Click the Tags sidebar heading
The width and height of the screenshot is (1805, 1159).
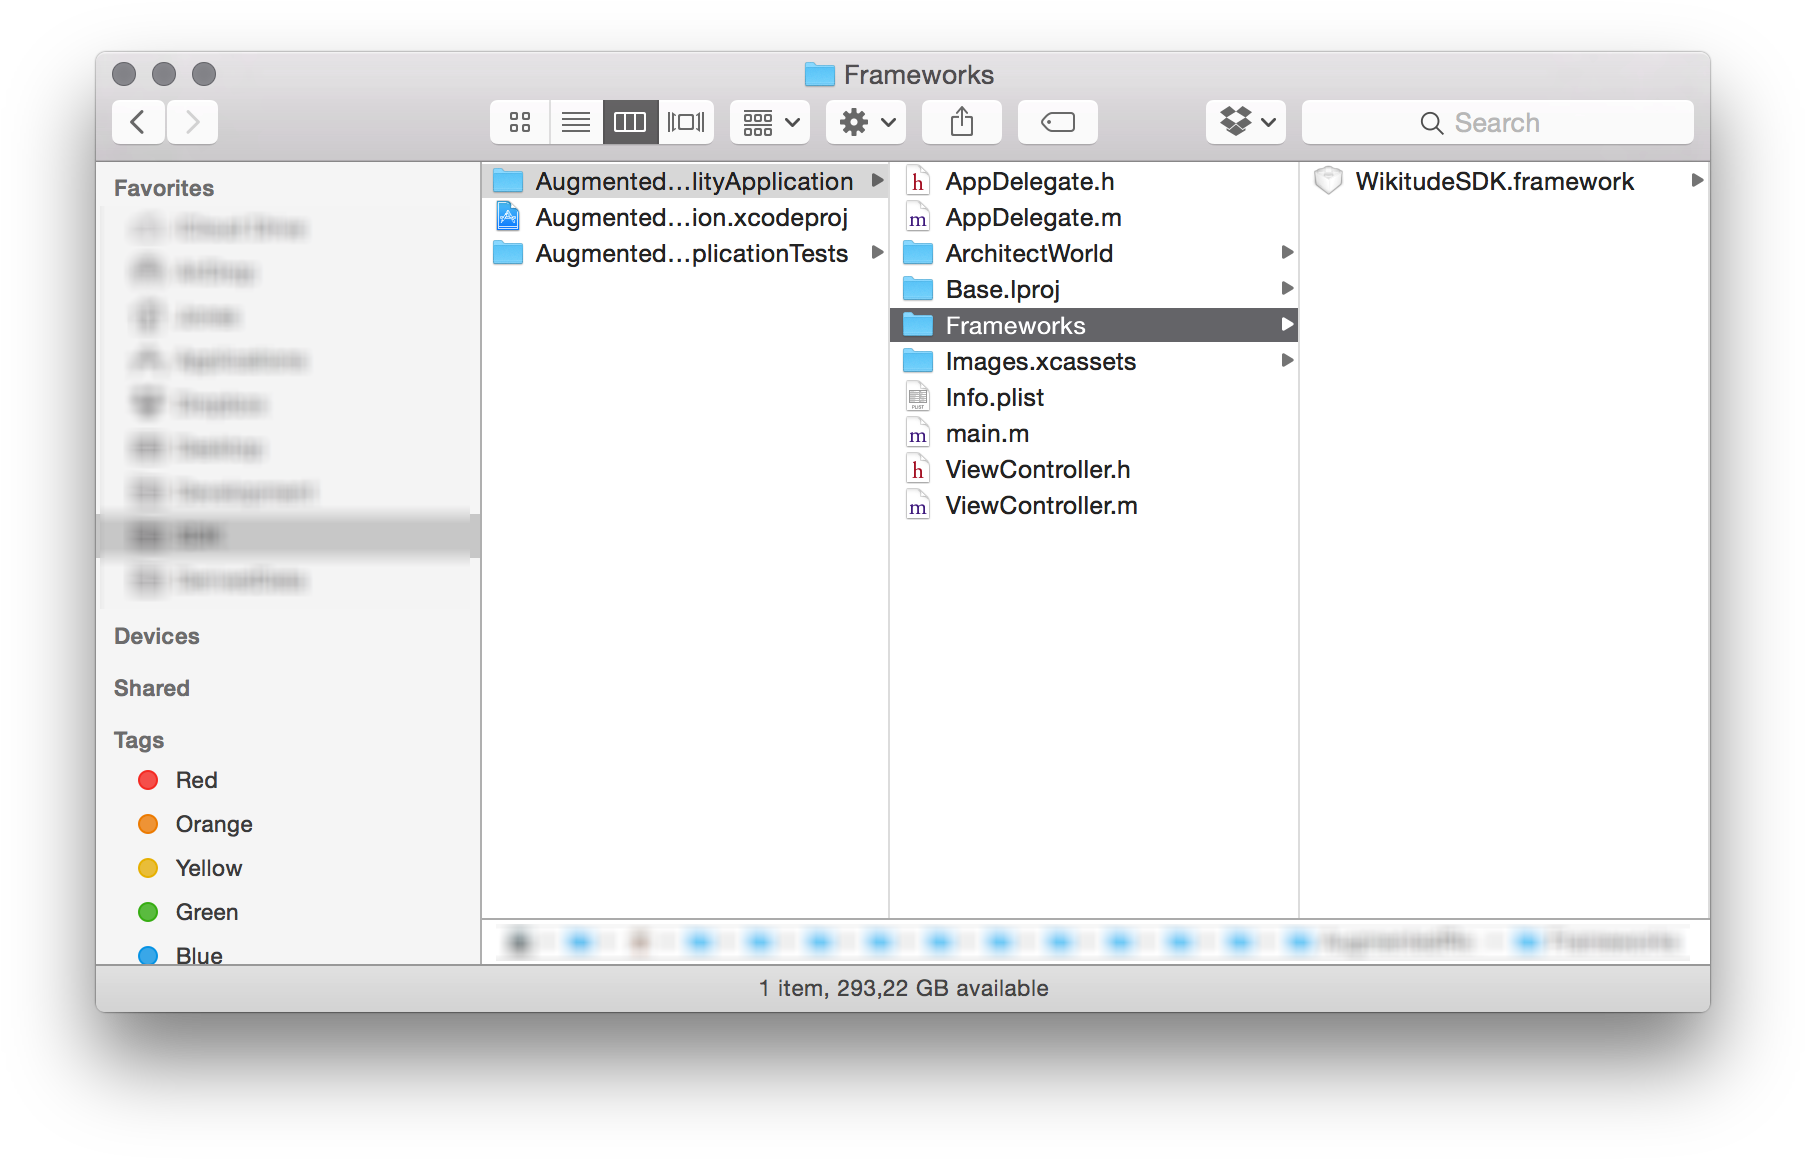139,740
